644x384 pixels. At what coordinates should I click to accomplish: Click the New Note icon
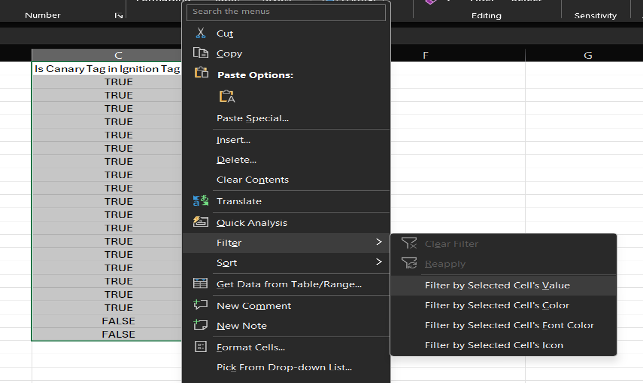coord(200,325)
